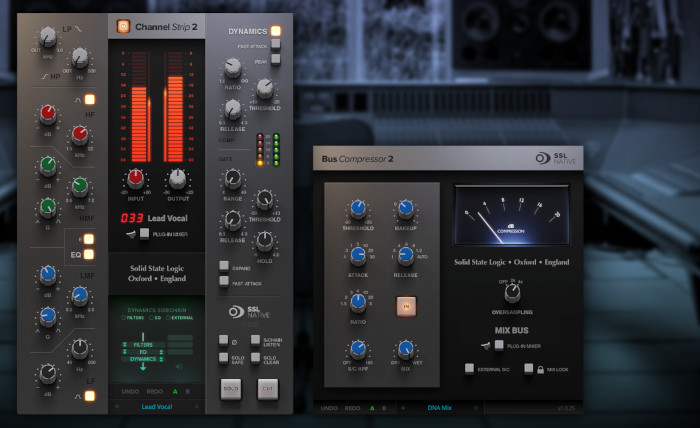Click the OUTPUT gain knob
The image size is (700, 428).
(x=178, y=179)
